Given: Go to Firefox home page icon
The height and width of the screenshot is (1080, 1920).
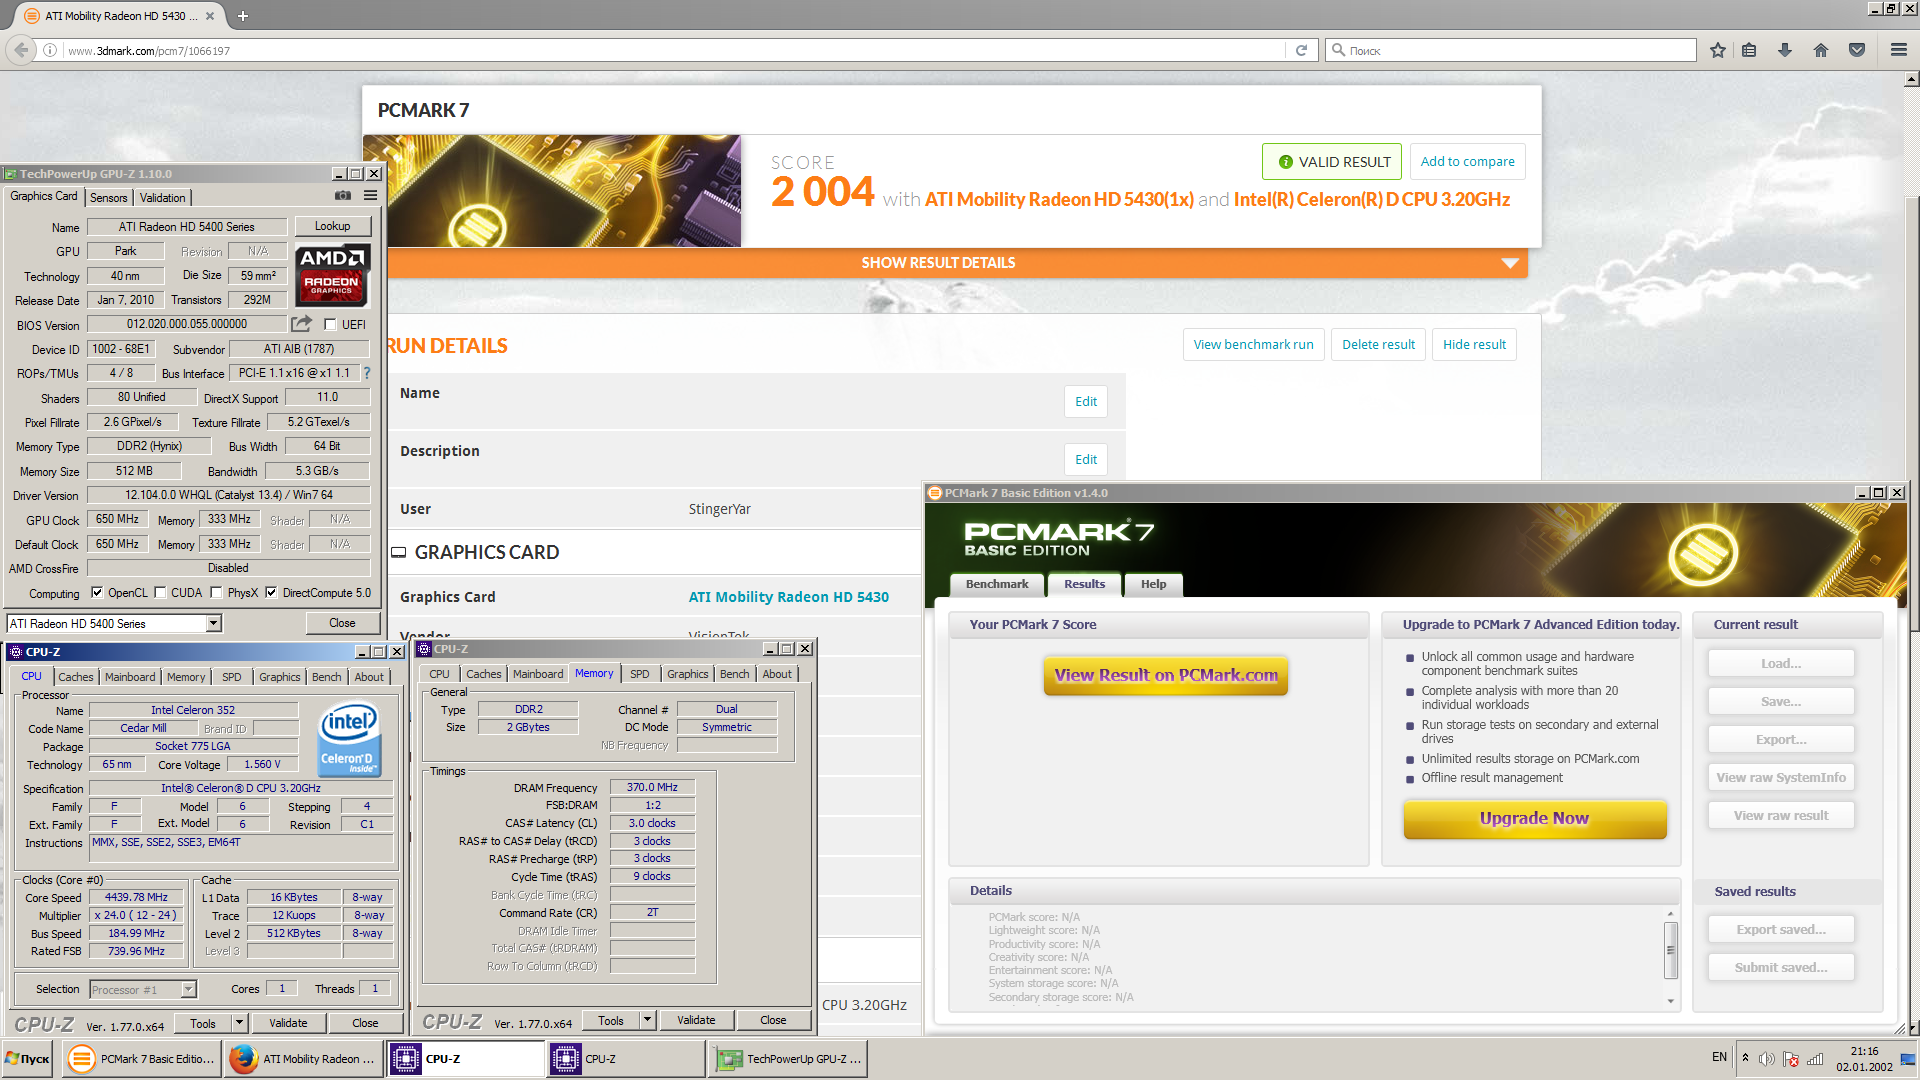Looking at the screenshot, I should pos(1820,50).
